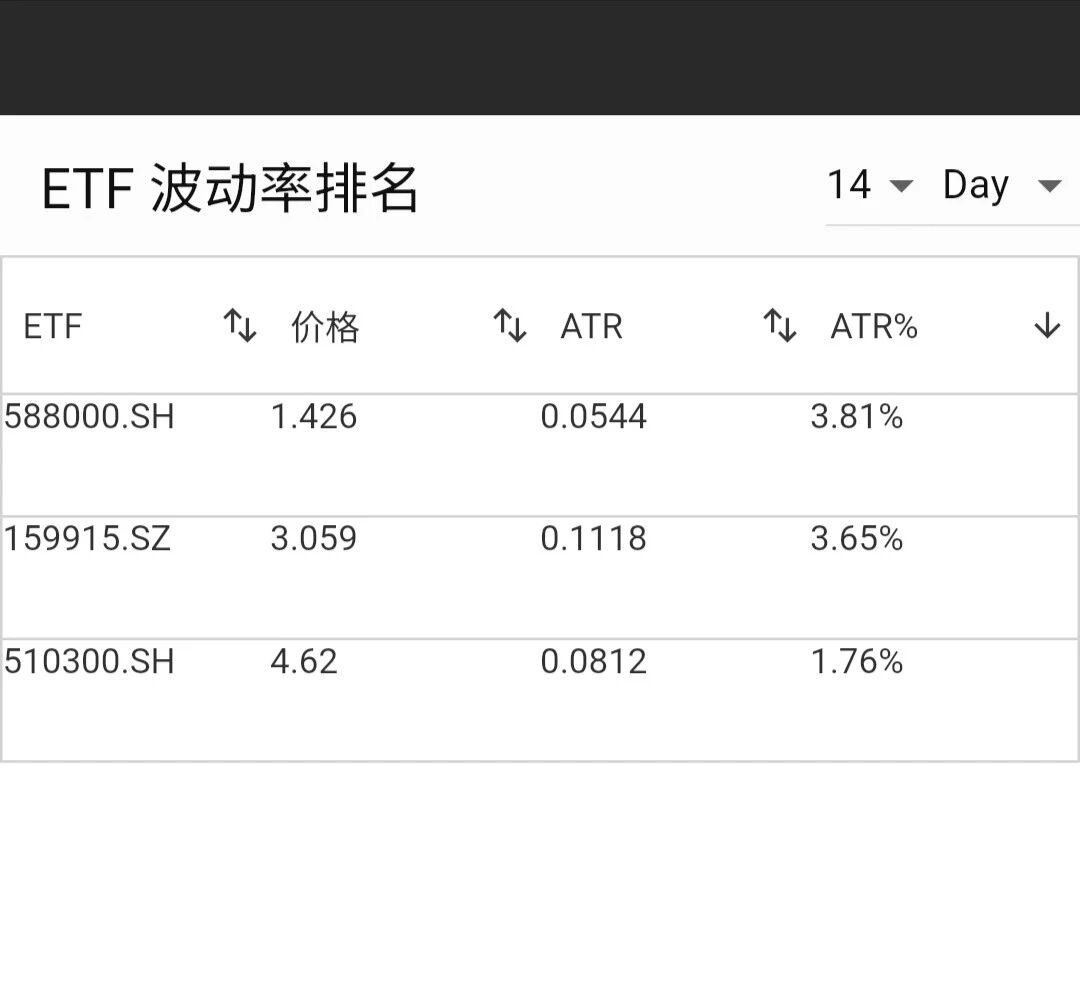
Task: Sort by 价格 using its sort arrows
Action: 510,326
